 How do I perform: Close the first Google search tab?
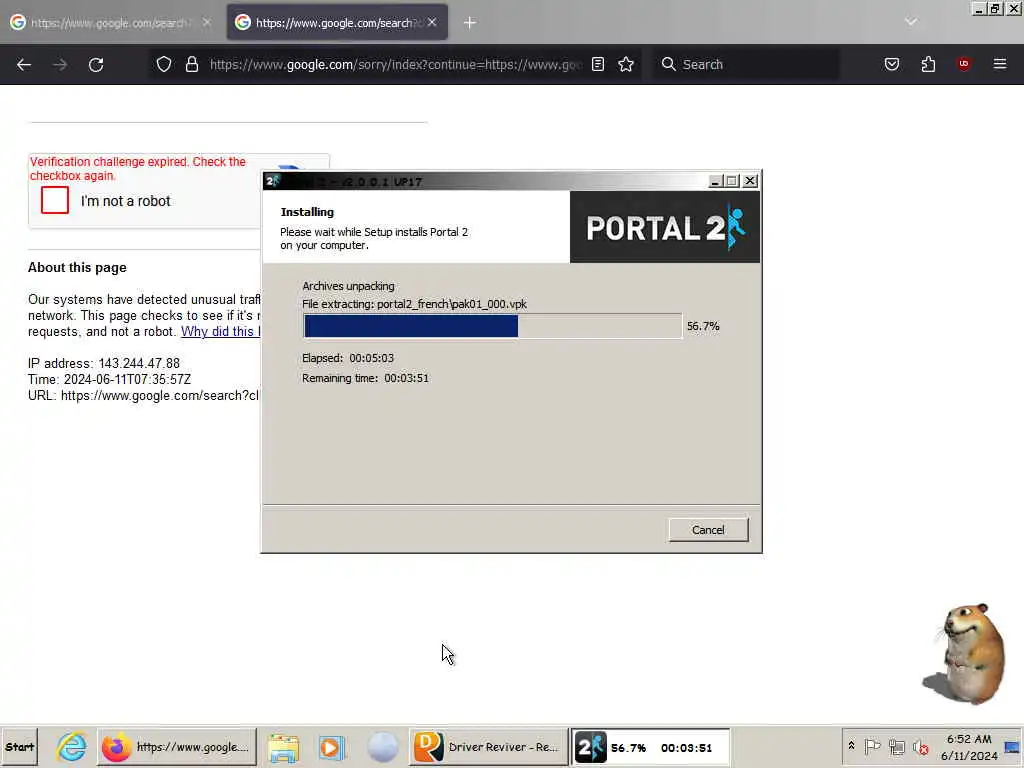point(206,22)
